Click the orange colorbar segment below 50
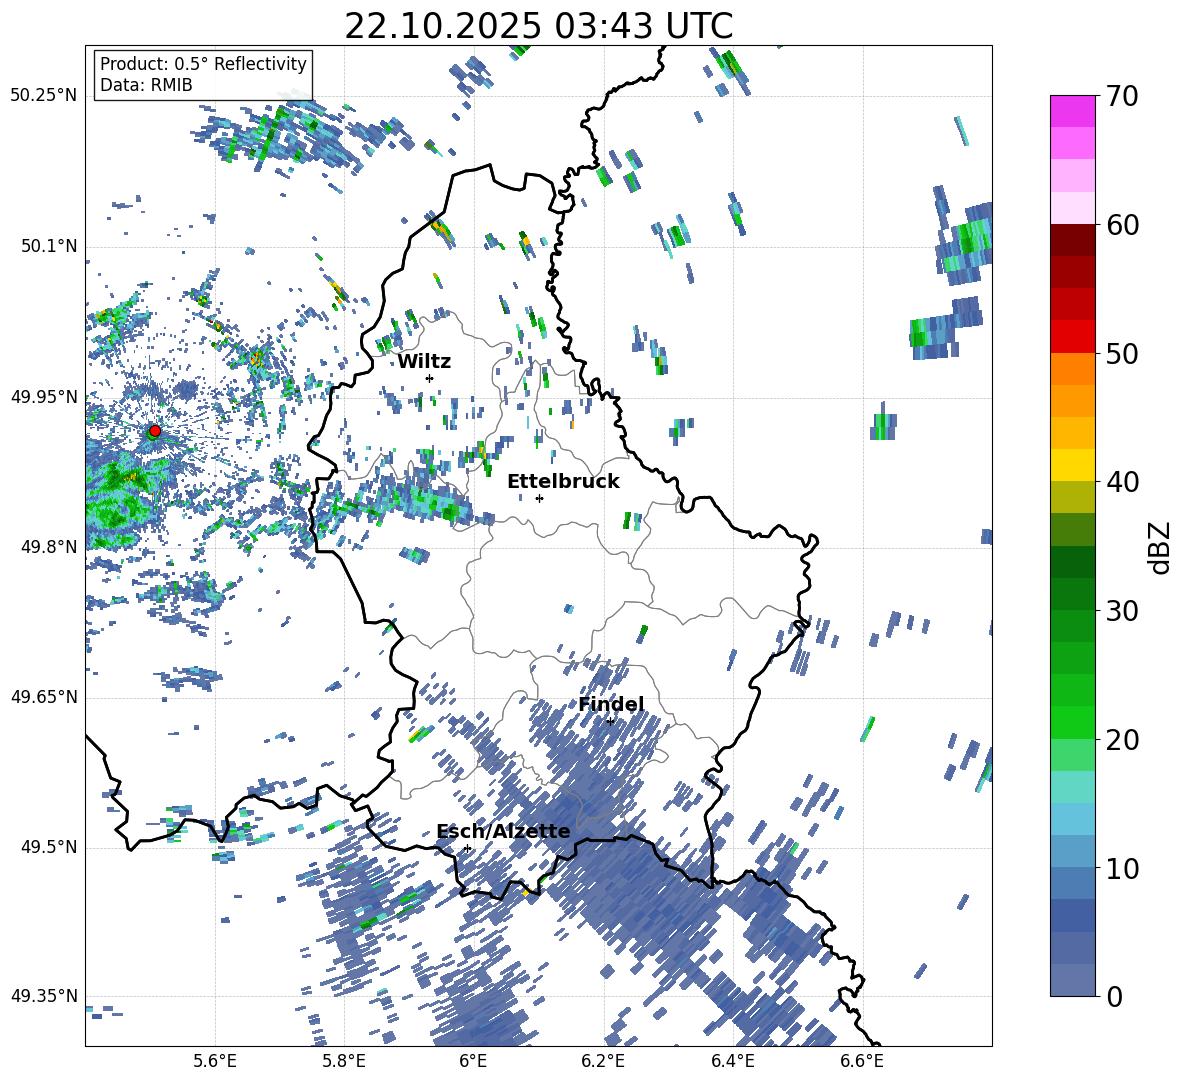 click(1072, 369)
